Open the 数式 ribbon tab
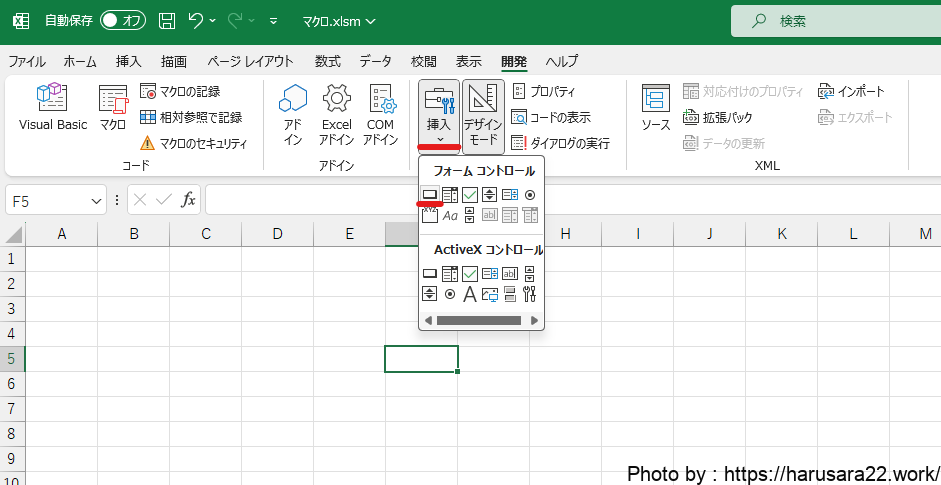Image resolution: width=941 pixels, height=485 pixels. (327, 61)
